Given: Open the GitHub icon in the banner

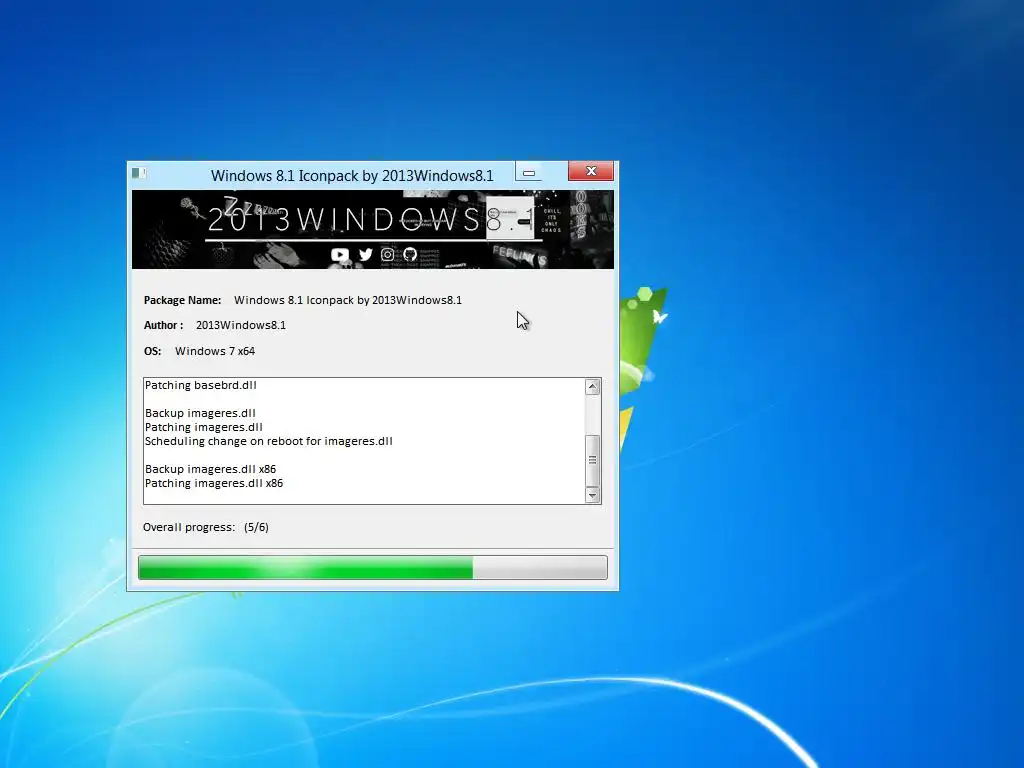Looking at the screenshot, I should click(410, 254).
